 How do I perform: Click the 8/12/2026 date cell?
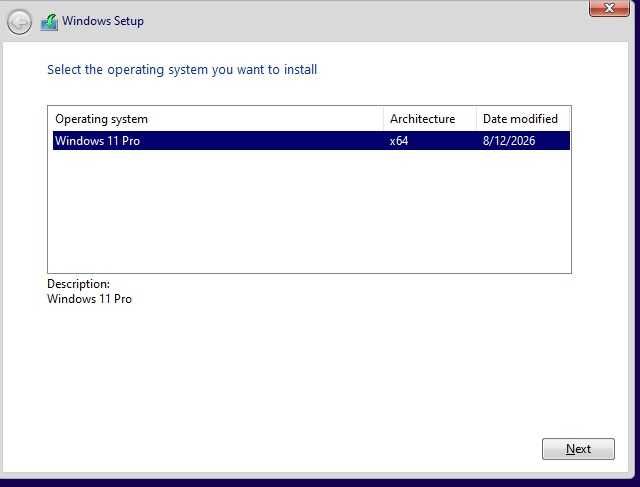509,141
